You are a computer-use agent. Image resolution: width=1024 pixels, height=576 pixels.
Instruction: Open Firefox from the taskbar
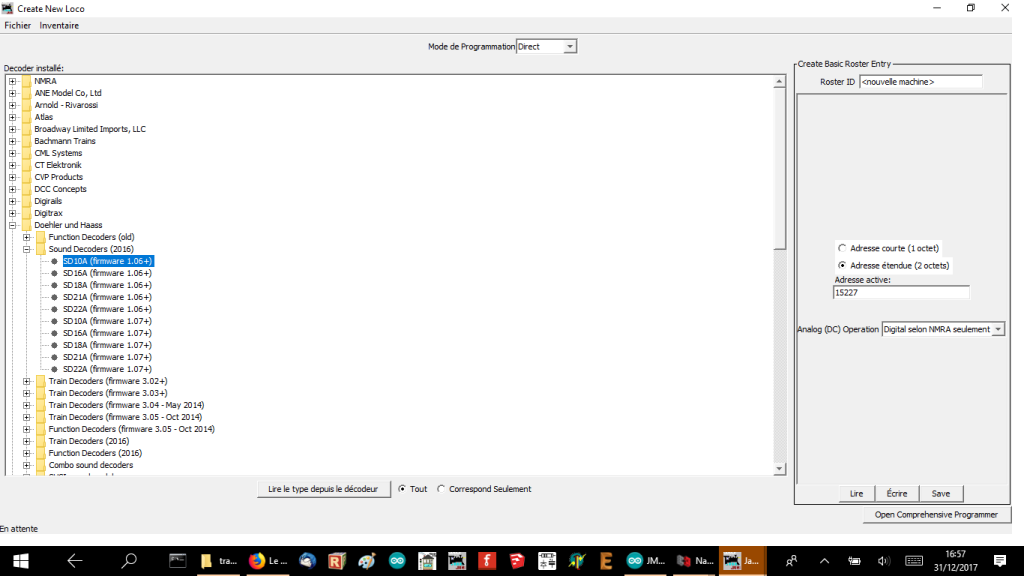coord(257,561)
